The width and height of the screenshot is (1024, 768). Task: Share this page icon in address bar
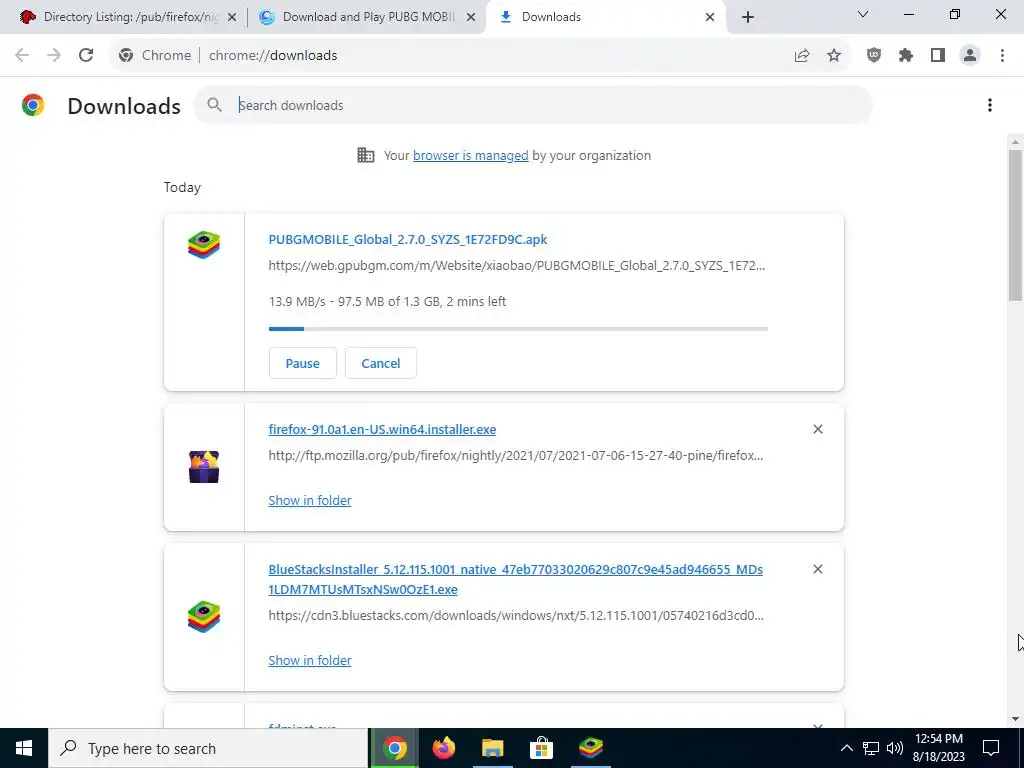point(802,56)
